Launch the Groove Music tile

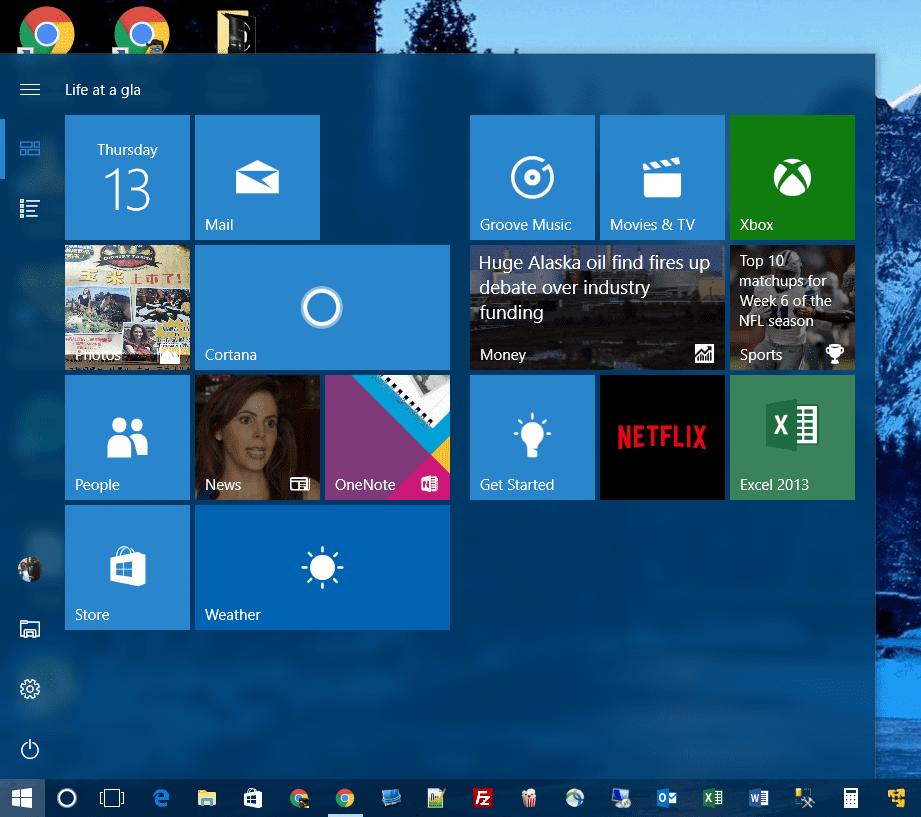pos(532,177)
